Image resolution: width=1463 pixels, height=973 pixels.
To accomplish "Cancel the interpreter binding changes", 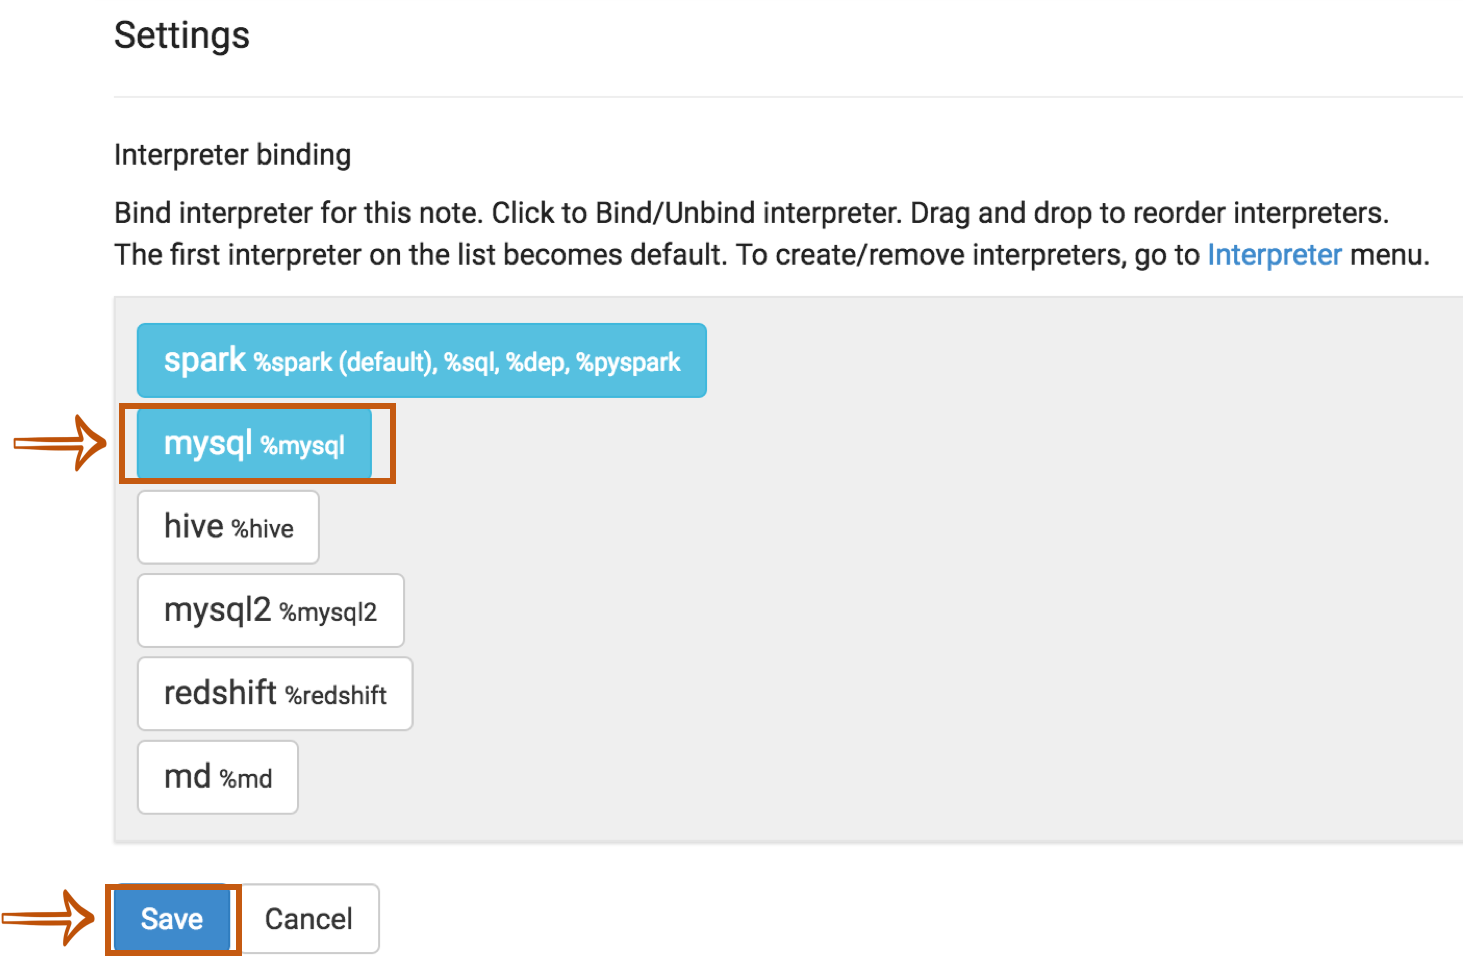I will pyautogui.click(x=308, y=918).
